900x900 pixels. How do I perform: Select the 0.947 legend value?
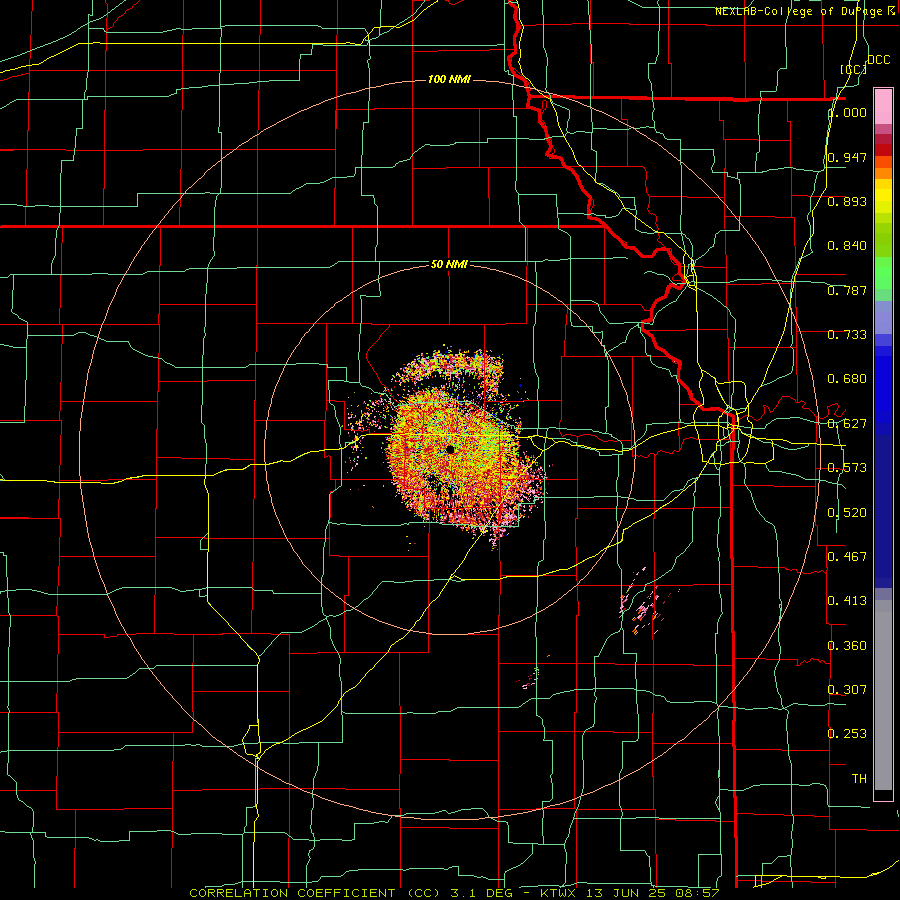click(847, 157)
